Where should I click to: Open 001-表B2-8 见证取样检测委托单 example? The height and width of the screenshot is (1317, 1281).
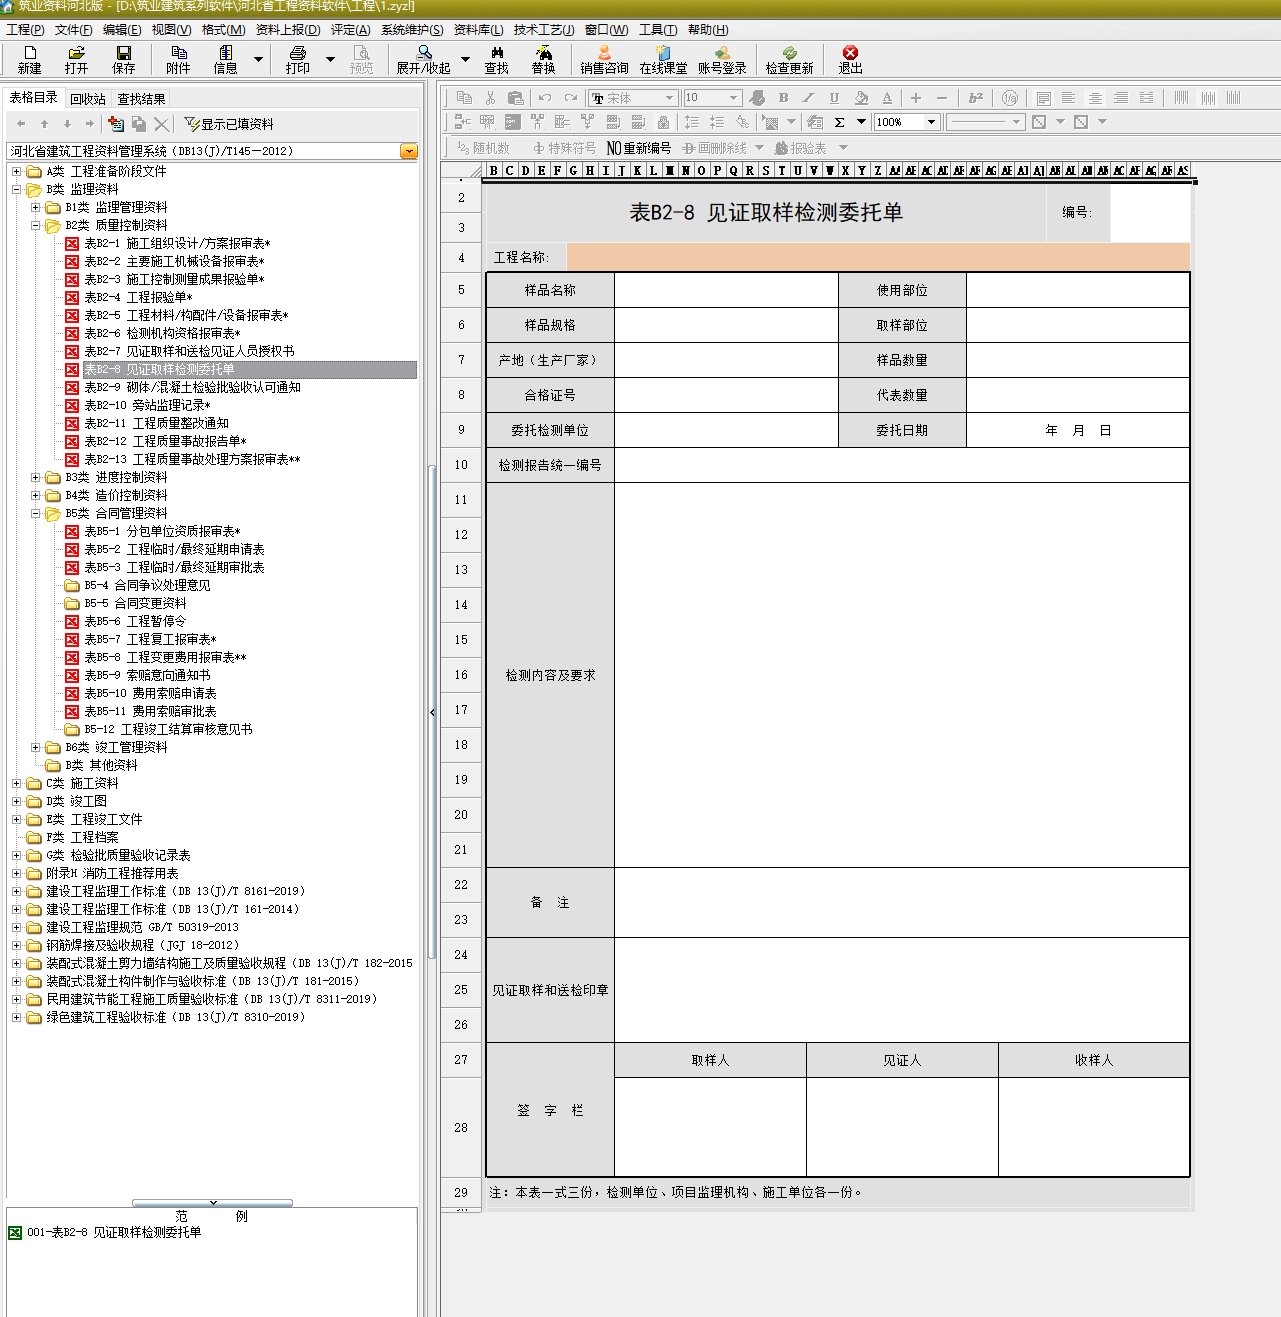(114, 1232)
